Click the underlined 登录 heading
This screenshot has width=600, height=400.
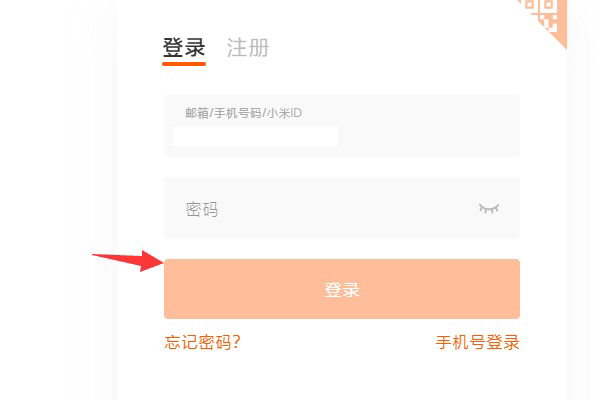coord(184,48)
